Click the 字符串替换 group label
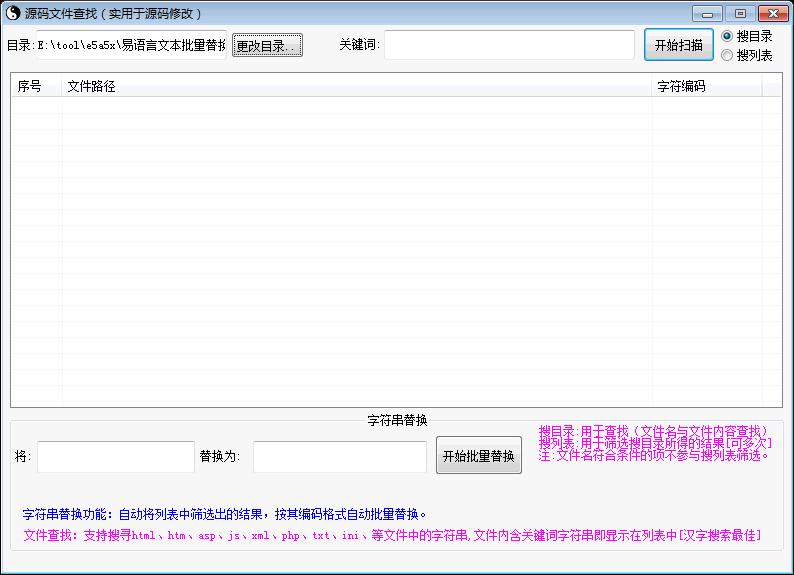 tap(397, 420)
